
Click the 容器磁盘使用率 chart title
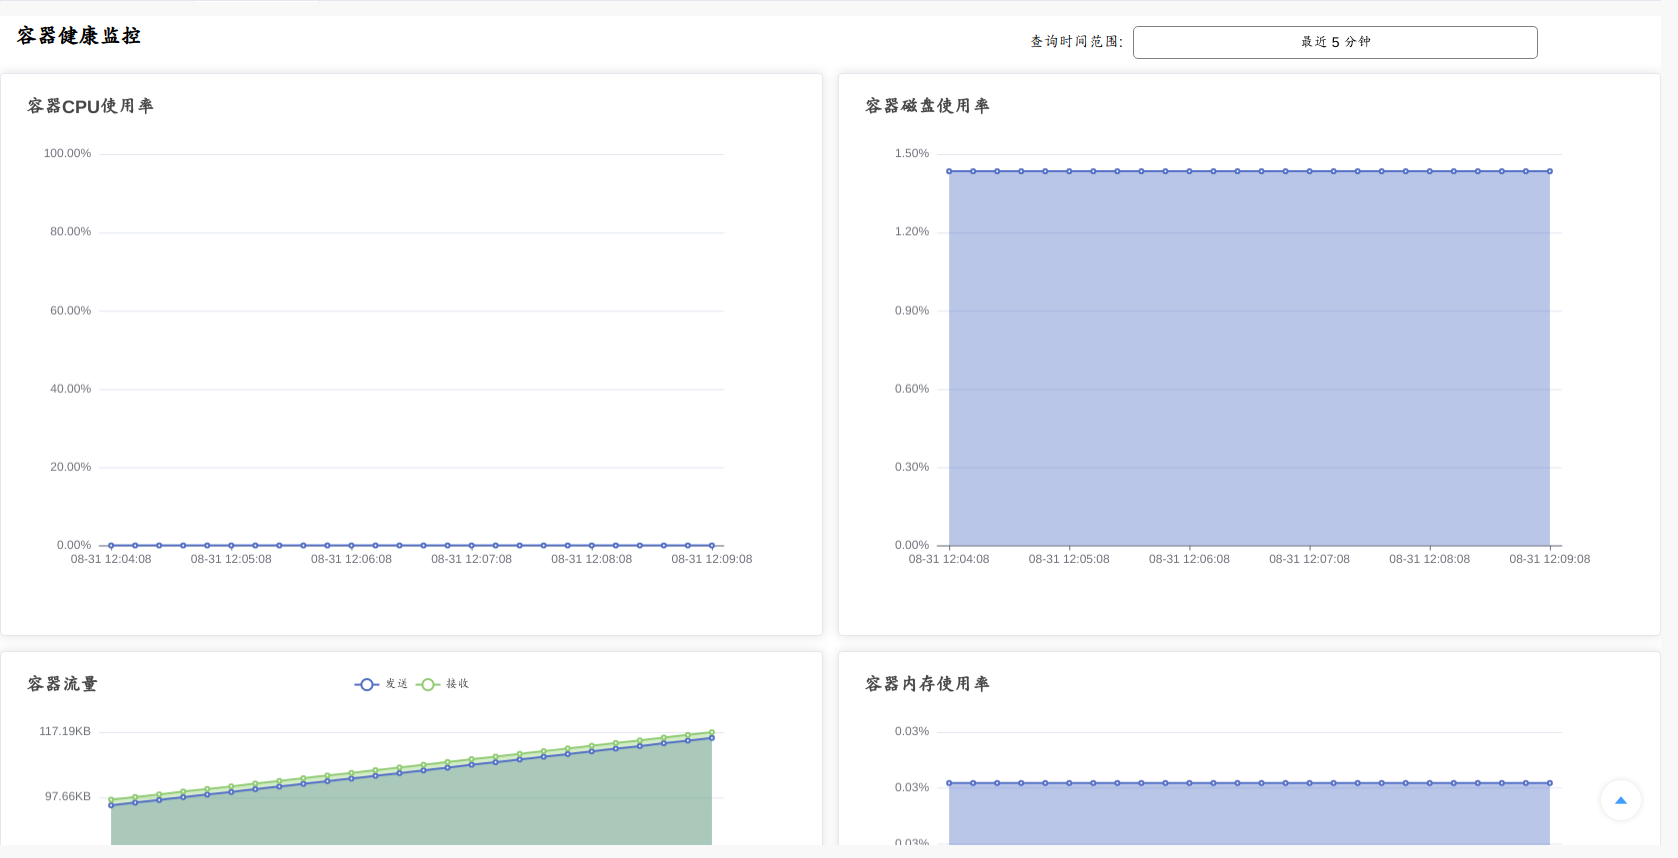click(x=927, y=106)
